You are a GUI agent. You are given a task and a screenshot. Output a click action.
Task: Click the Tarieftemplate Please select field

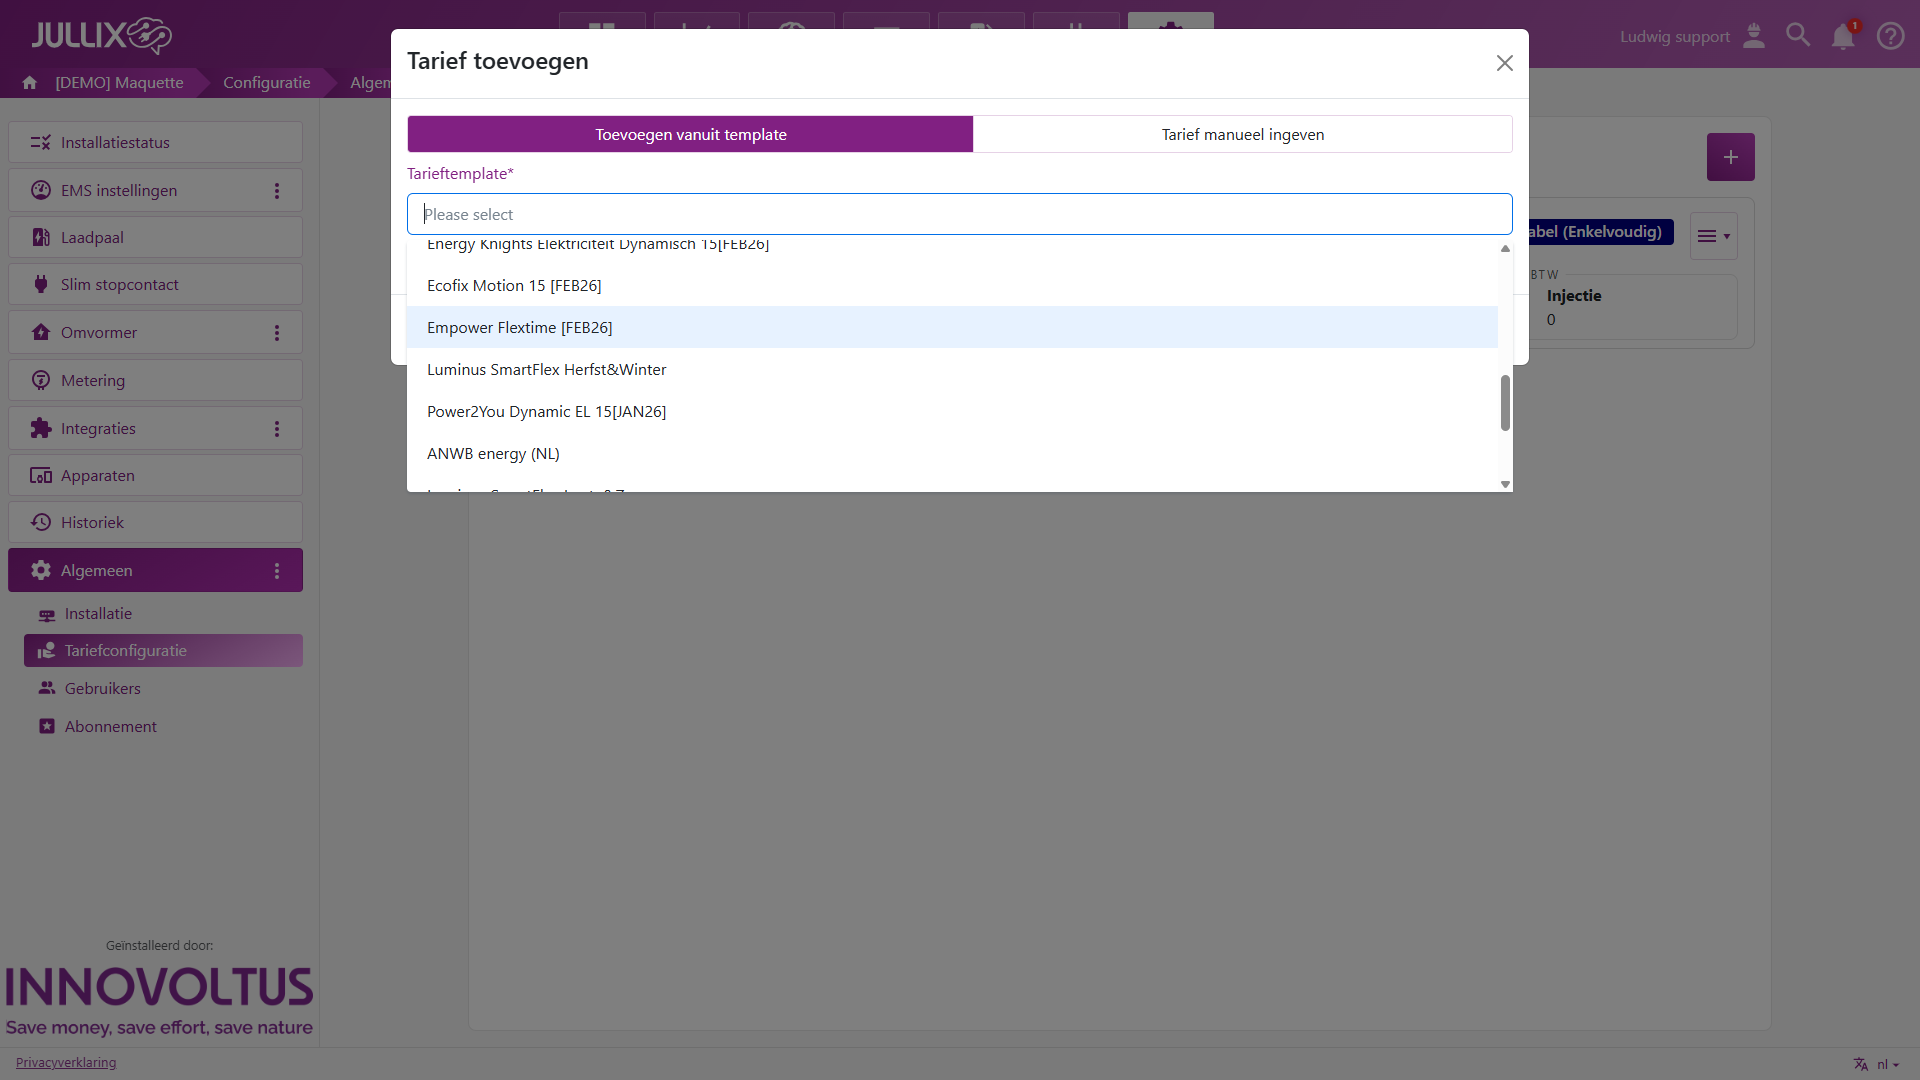[x=958, y=214]
